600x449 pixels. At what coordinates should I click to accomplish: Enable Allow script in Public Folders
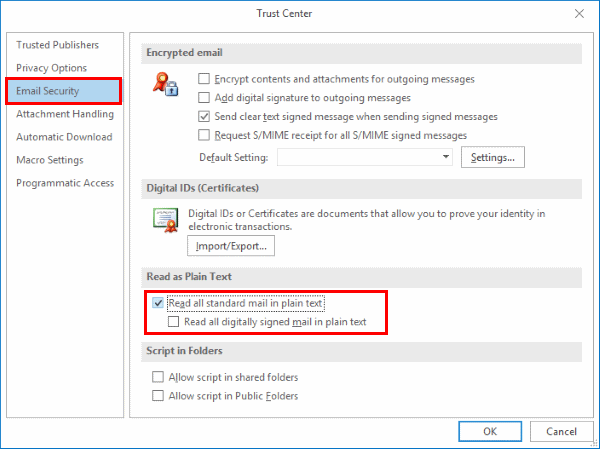[158, 395]
